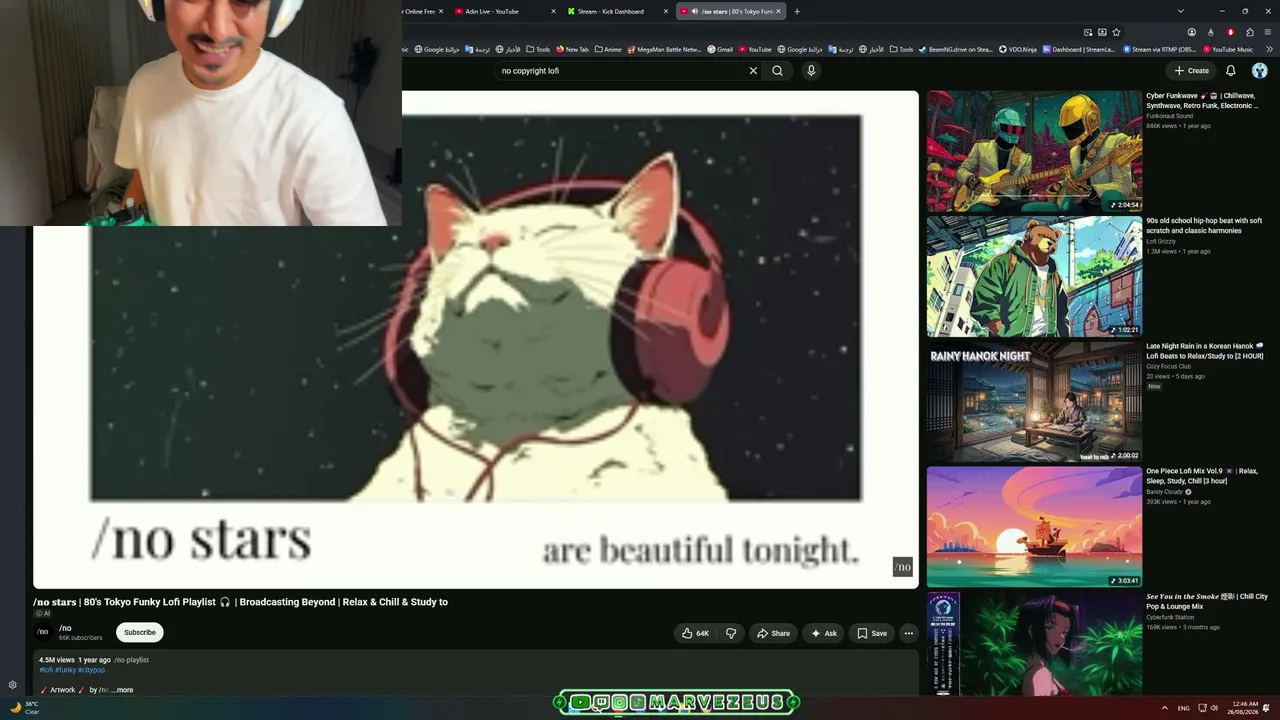Close the Stream - Kick Dashboard tab

[x=666, y=11]
